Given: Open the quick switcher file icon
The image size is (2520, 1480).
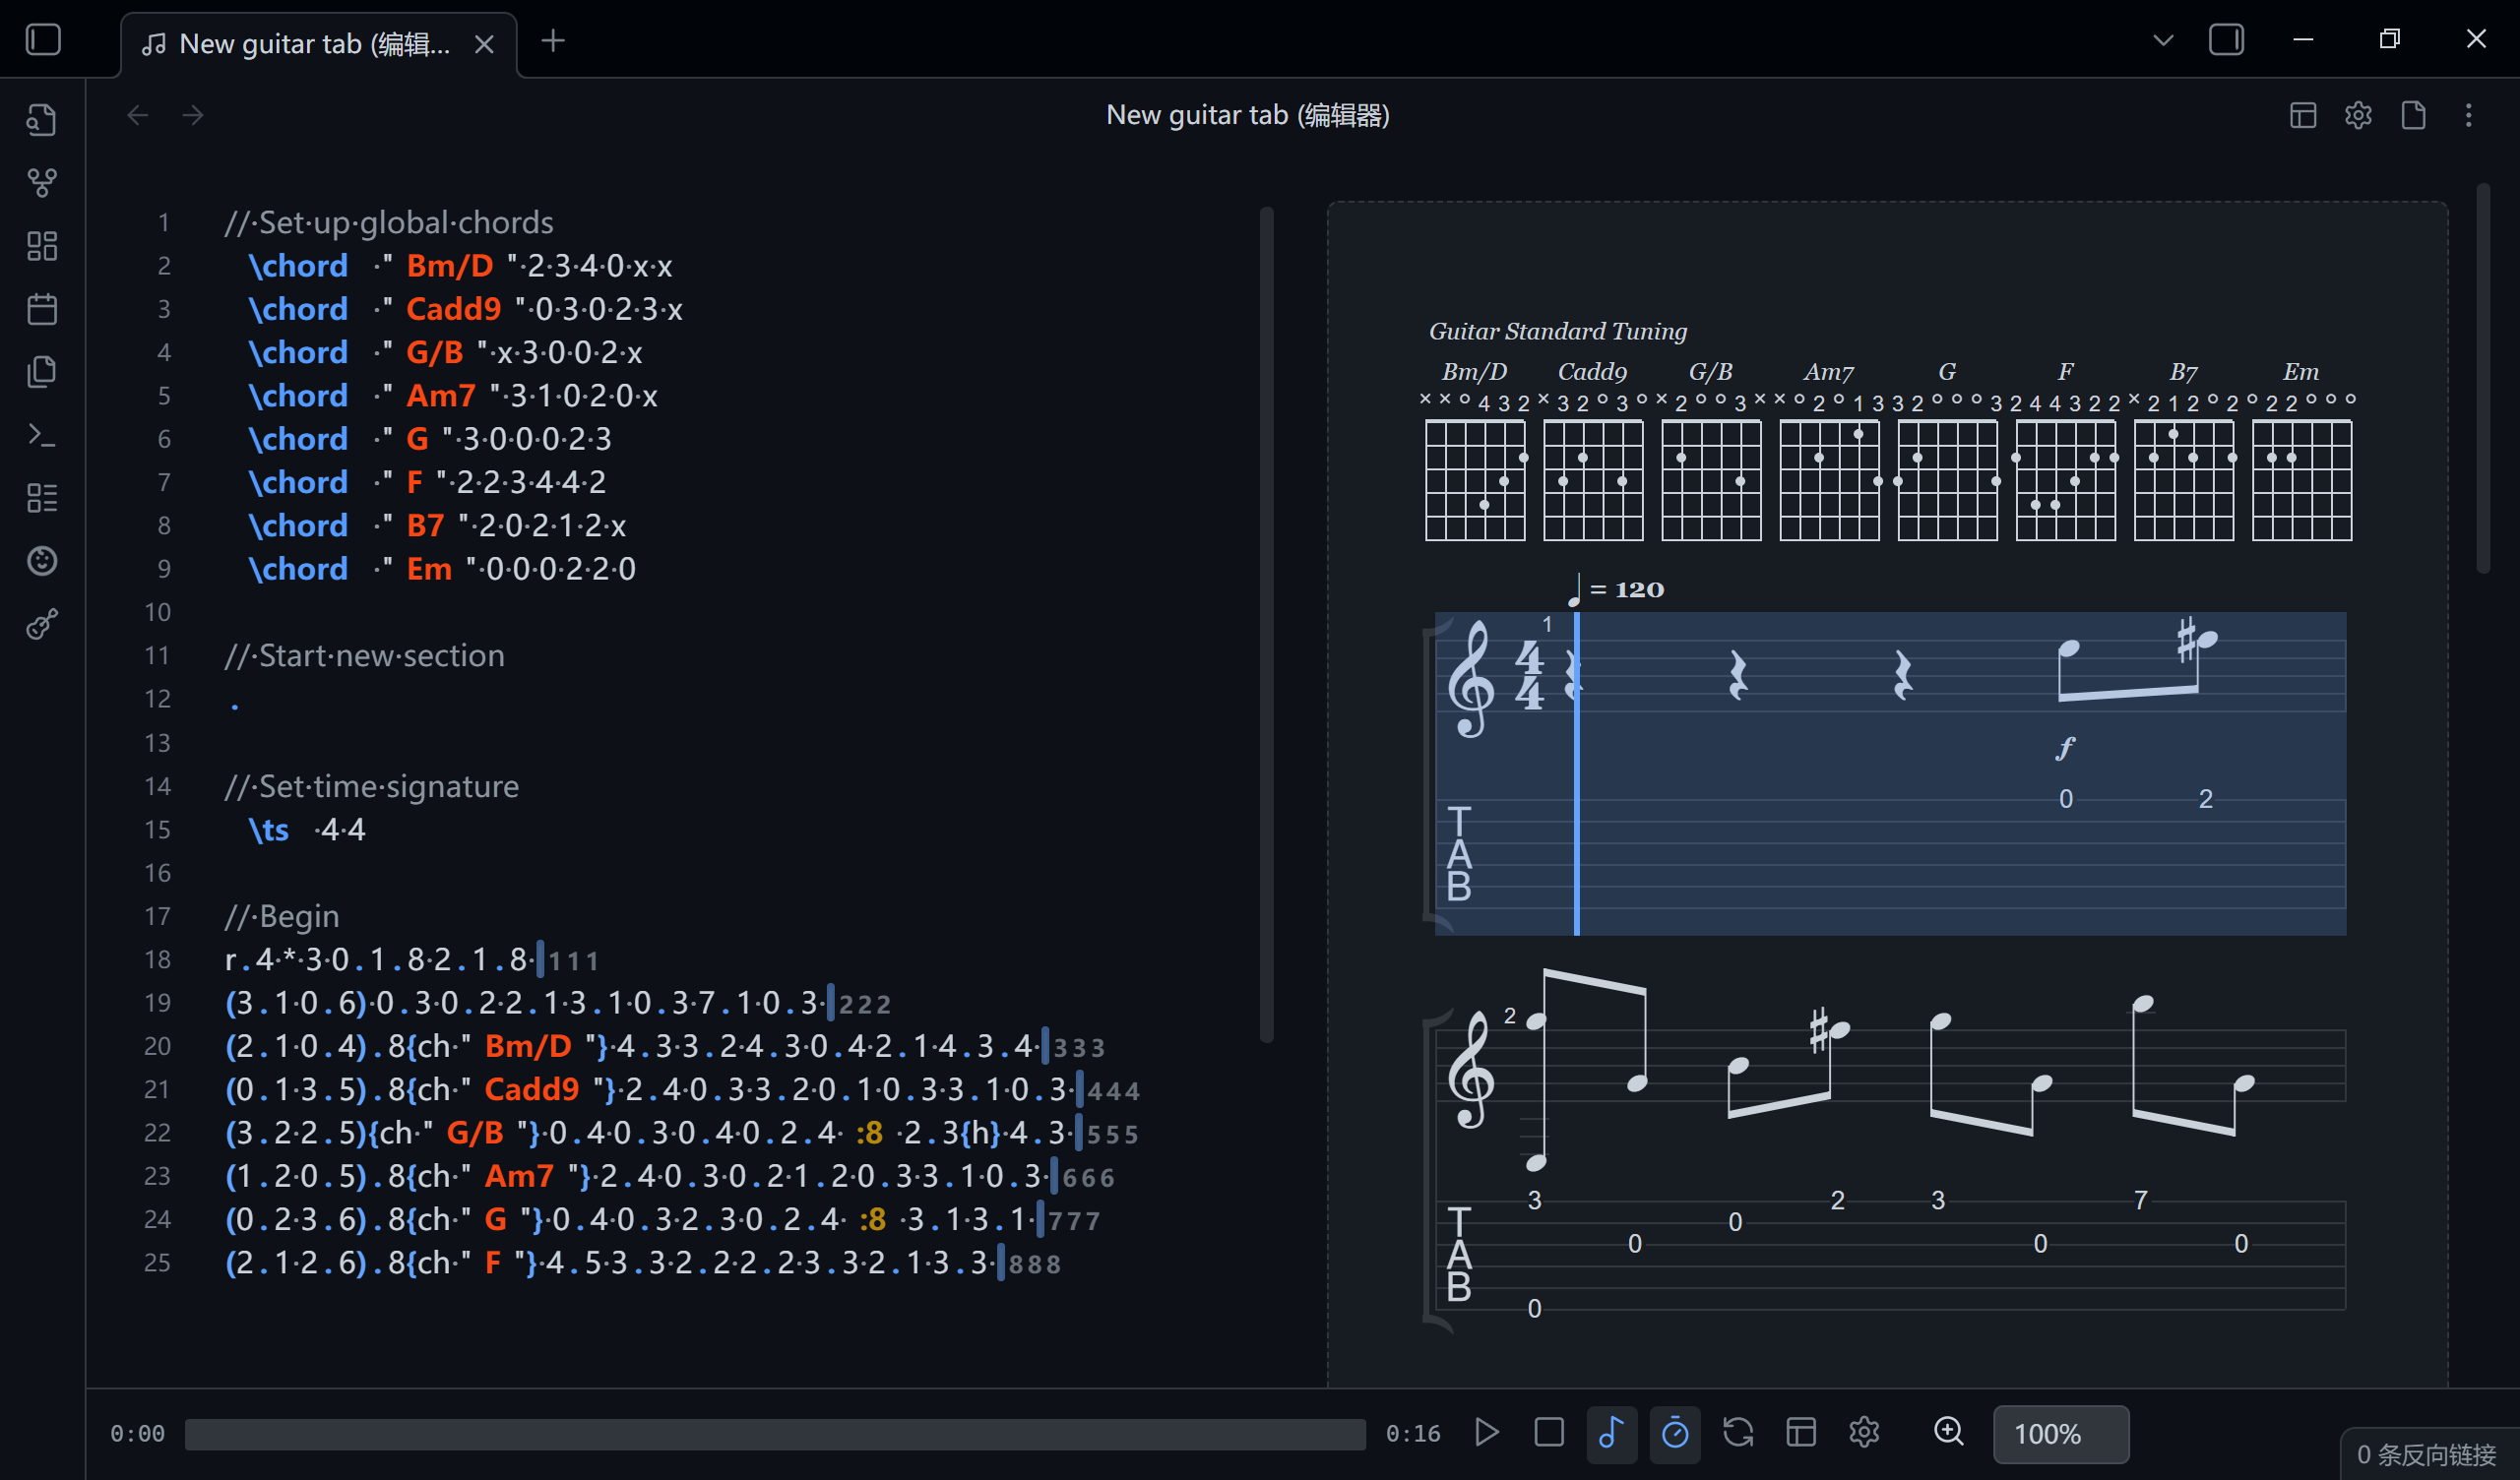Looking at the screenshot, I should pos(42,120).
